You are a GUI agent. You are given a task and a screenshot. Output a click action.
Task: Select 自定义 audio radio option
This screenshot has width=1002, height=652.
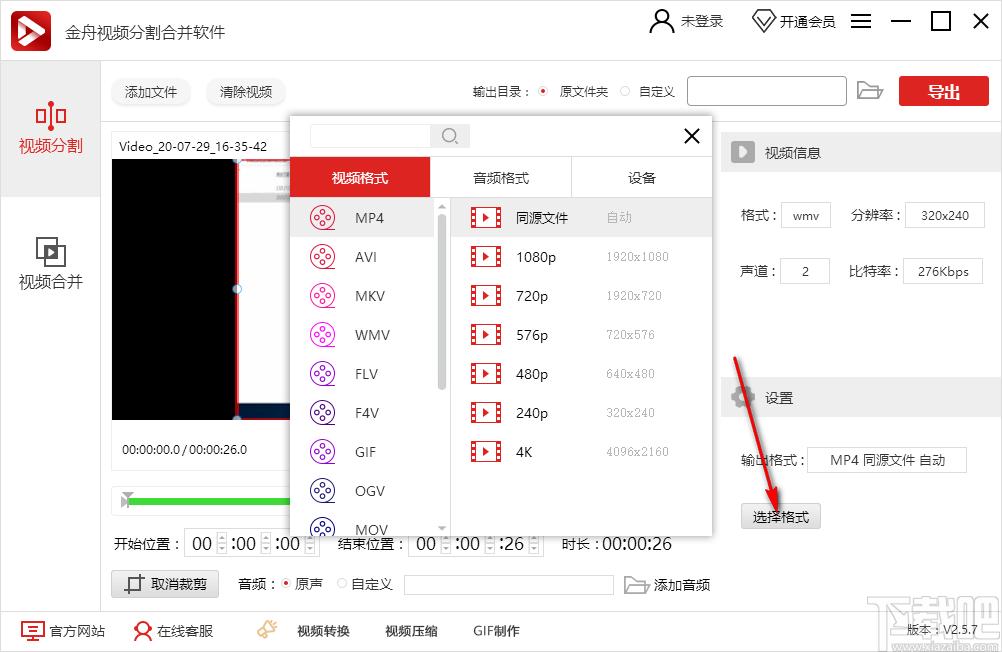point(342,584)
